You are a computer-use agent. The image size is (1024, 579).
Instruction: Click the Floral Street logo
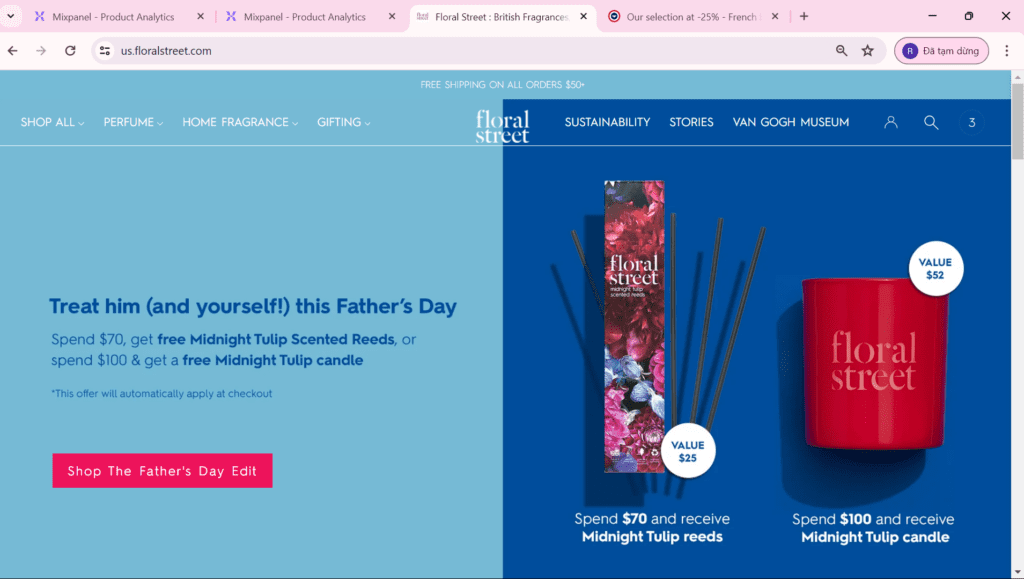pos(502,126)
